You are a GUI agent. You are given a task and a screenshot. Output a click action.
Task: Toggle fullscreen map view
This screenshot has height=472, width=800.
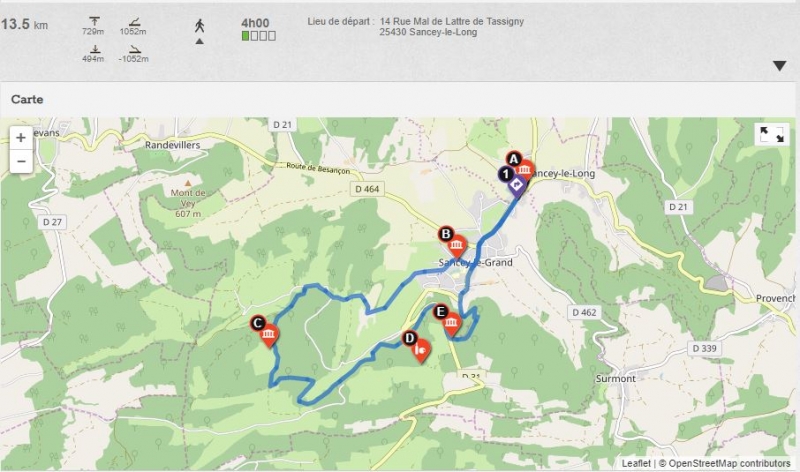click(x=771, y=134)
